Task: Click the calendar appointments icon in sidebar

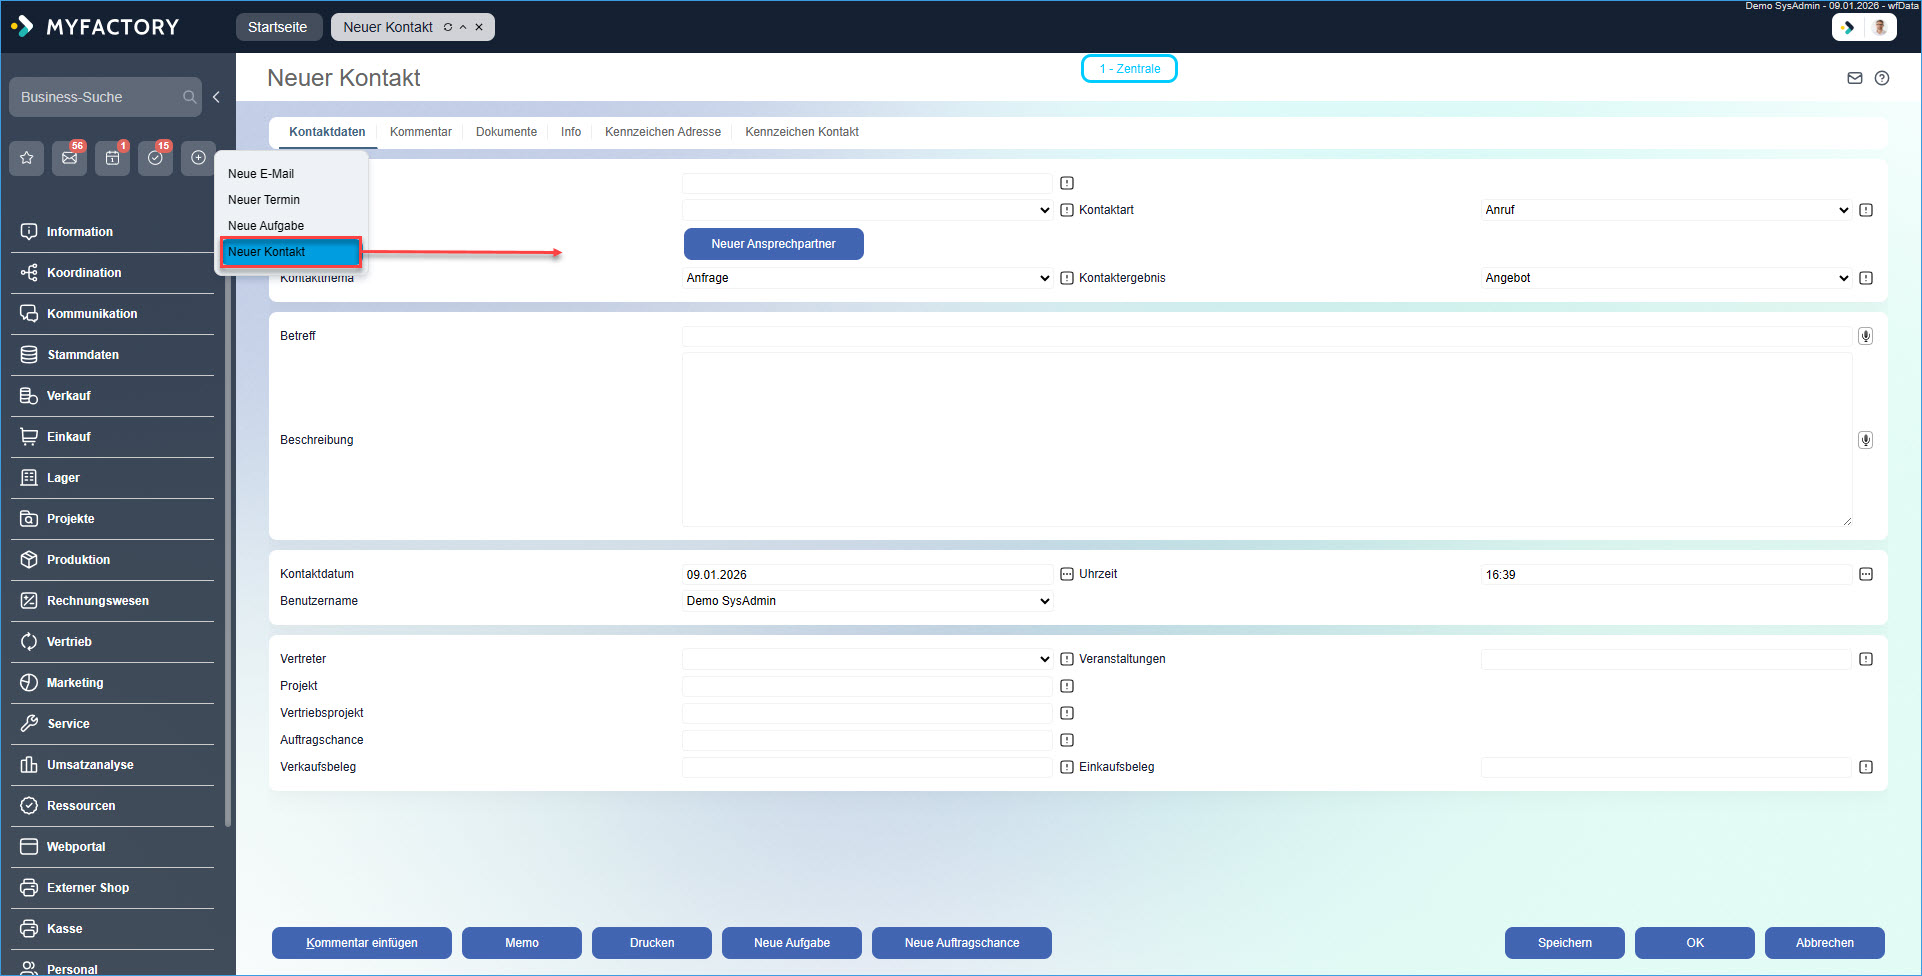Action: [x=112, y=158]
